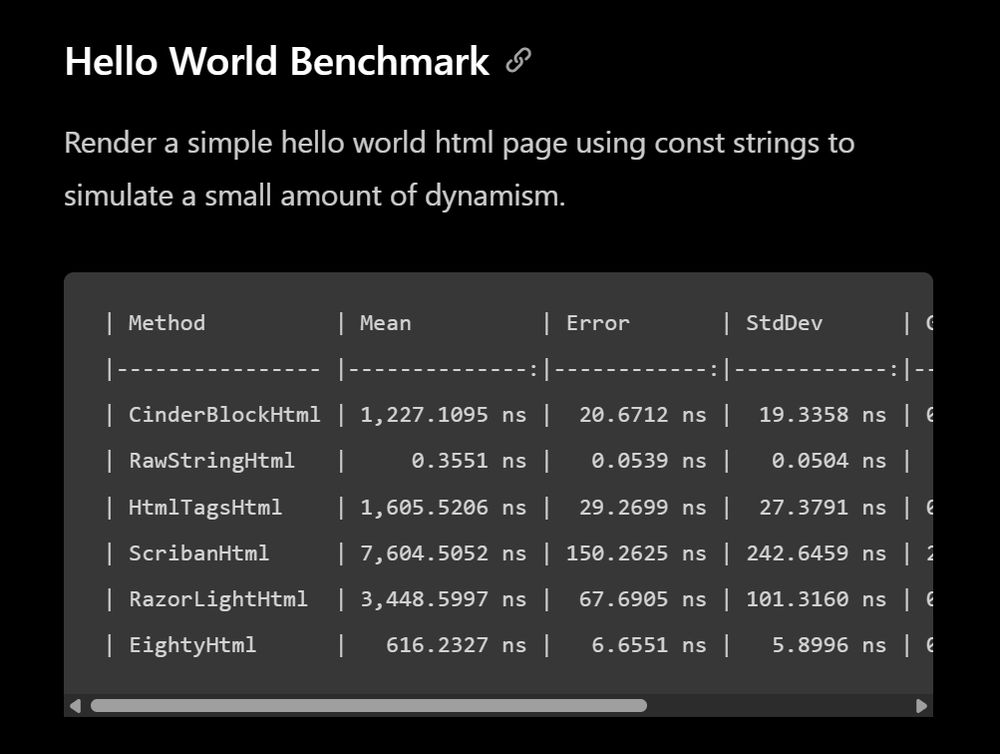Click the error value 20.6712 ns

(x=643, y=415)
